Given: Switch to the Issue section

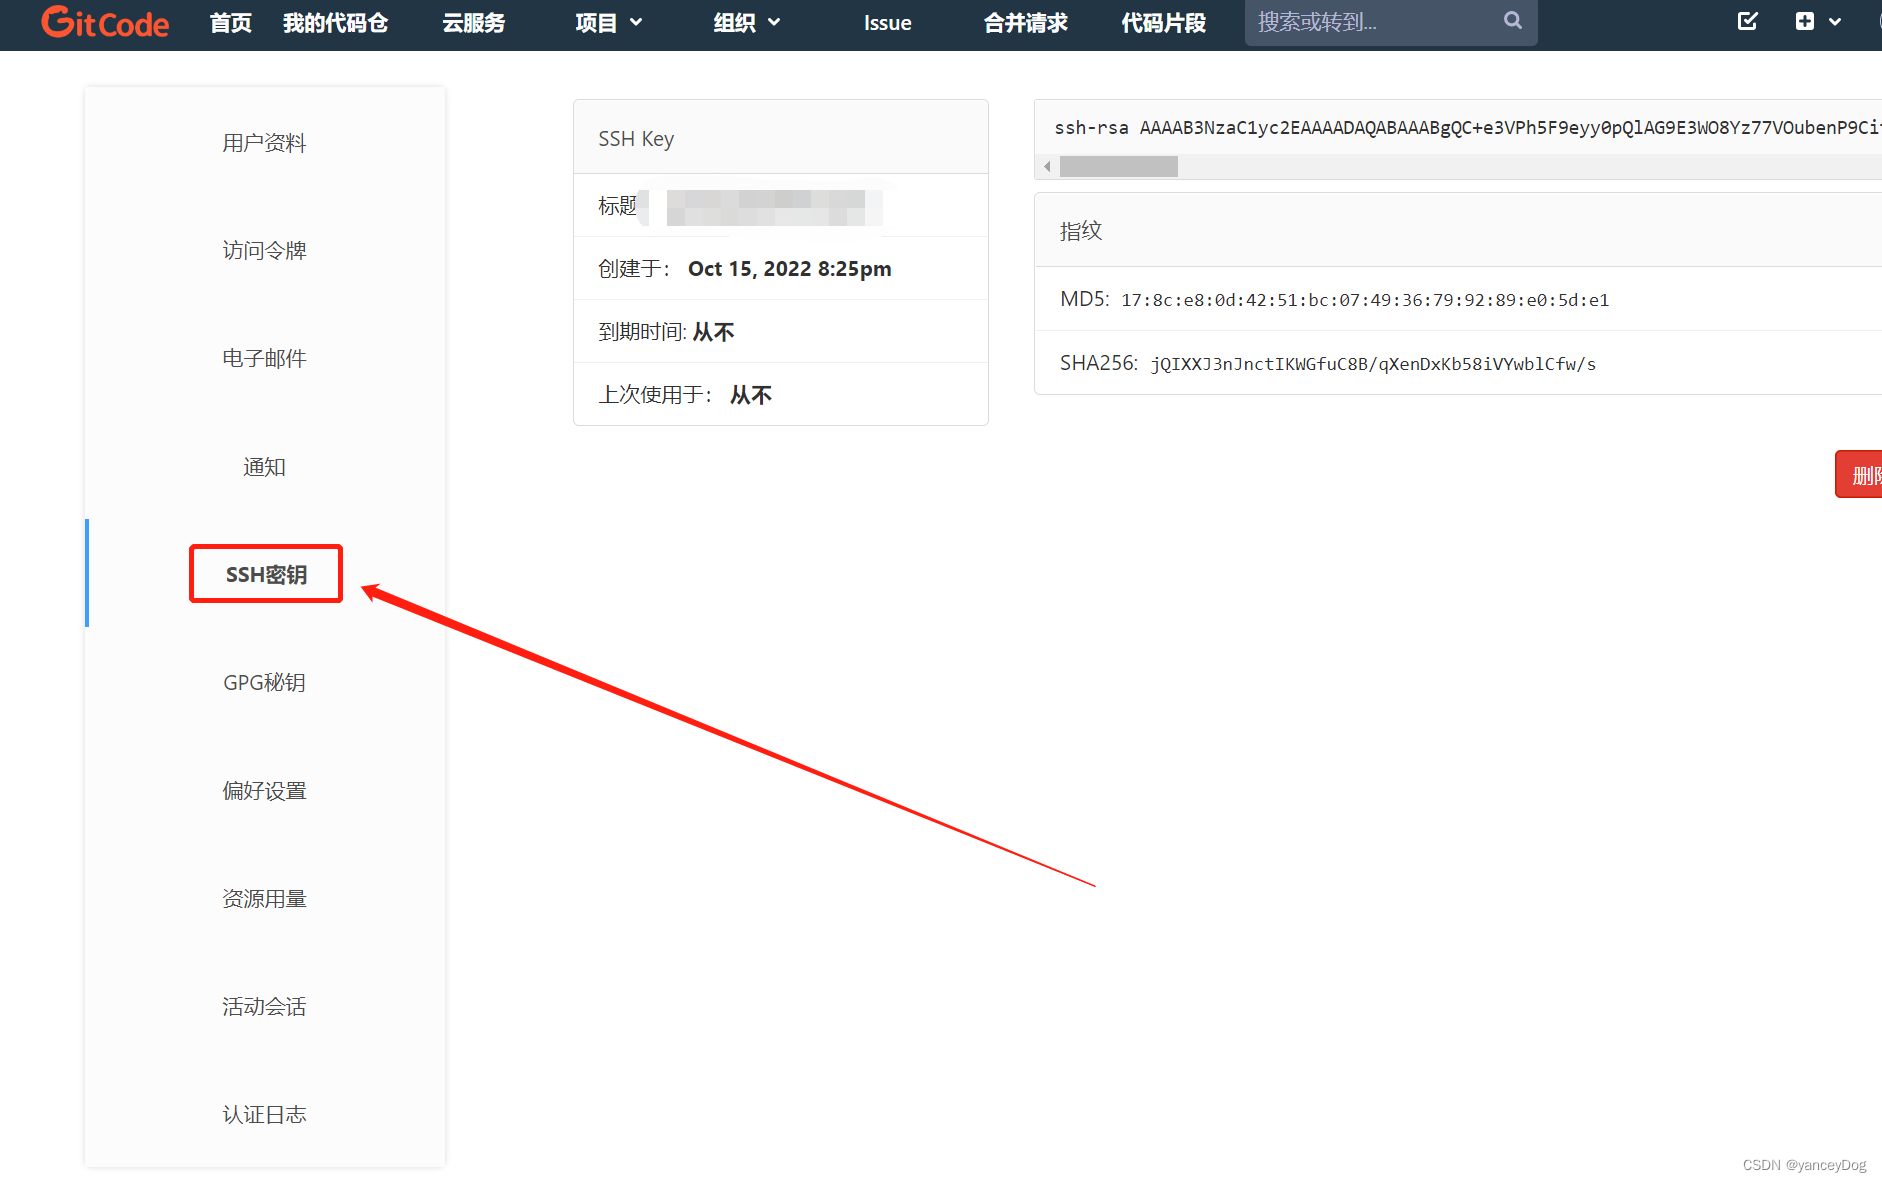Looking at the screenshot, I should pyautogui.click(x=886, y=22).
